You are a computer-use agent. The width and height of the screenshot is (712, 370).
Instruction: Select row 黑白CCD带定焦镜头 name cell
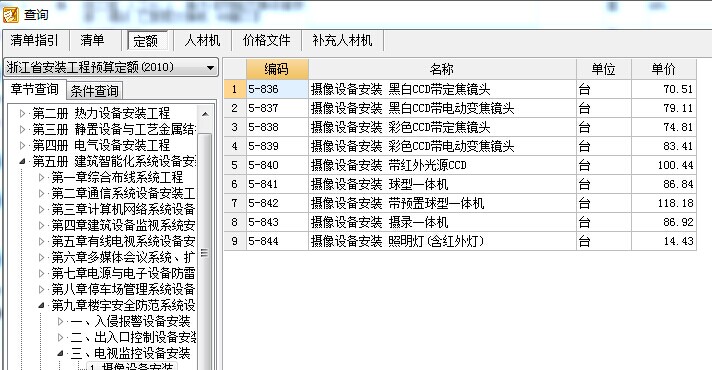pos(442,89)
